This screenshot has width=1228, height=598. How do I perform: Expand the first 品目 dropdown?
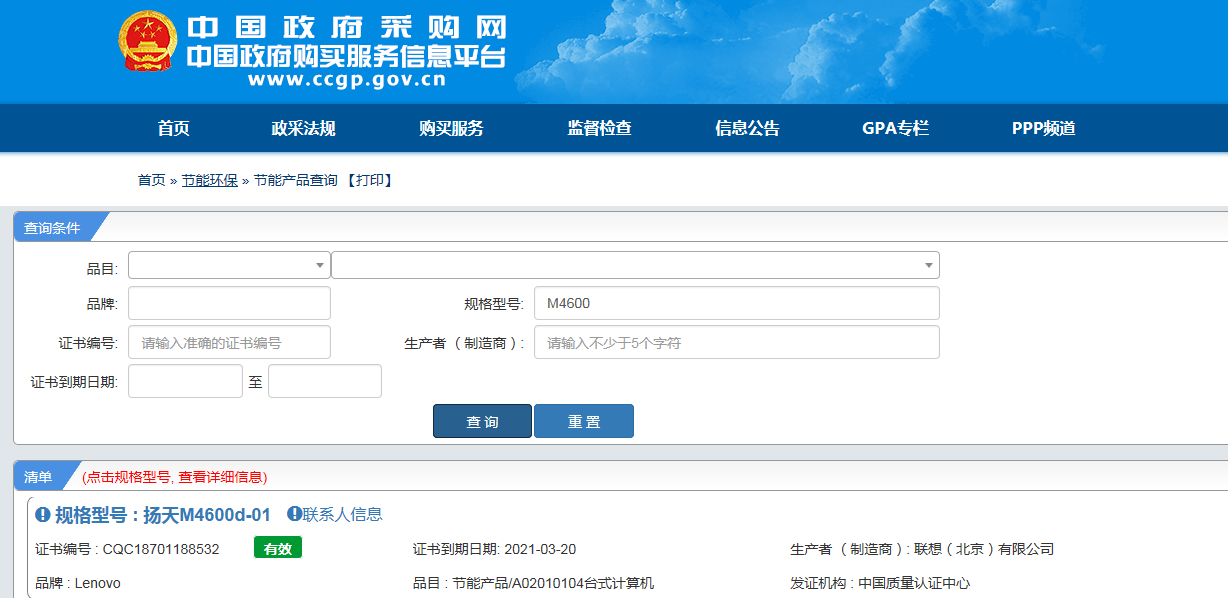click(x=229, y=265)
